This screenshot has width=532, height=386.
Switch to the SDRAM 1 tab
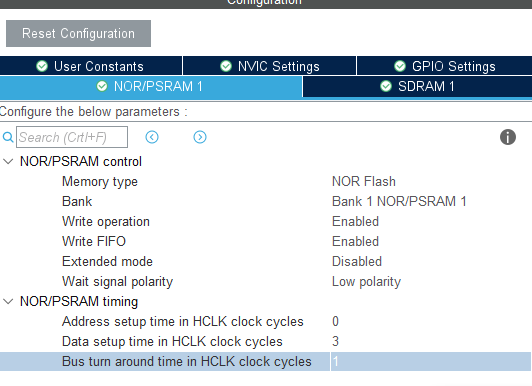(x=417, y=86)
